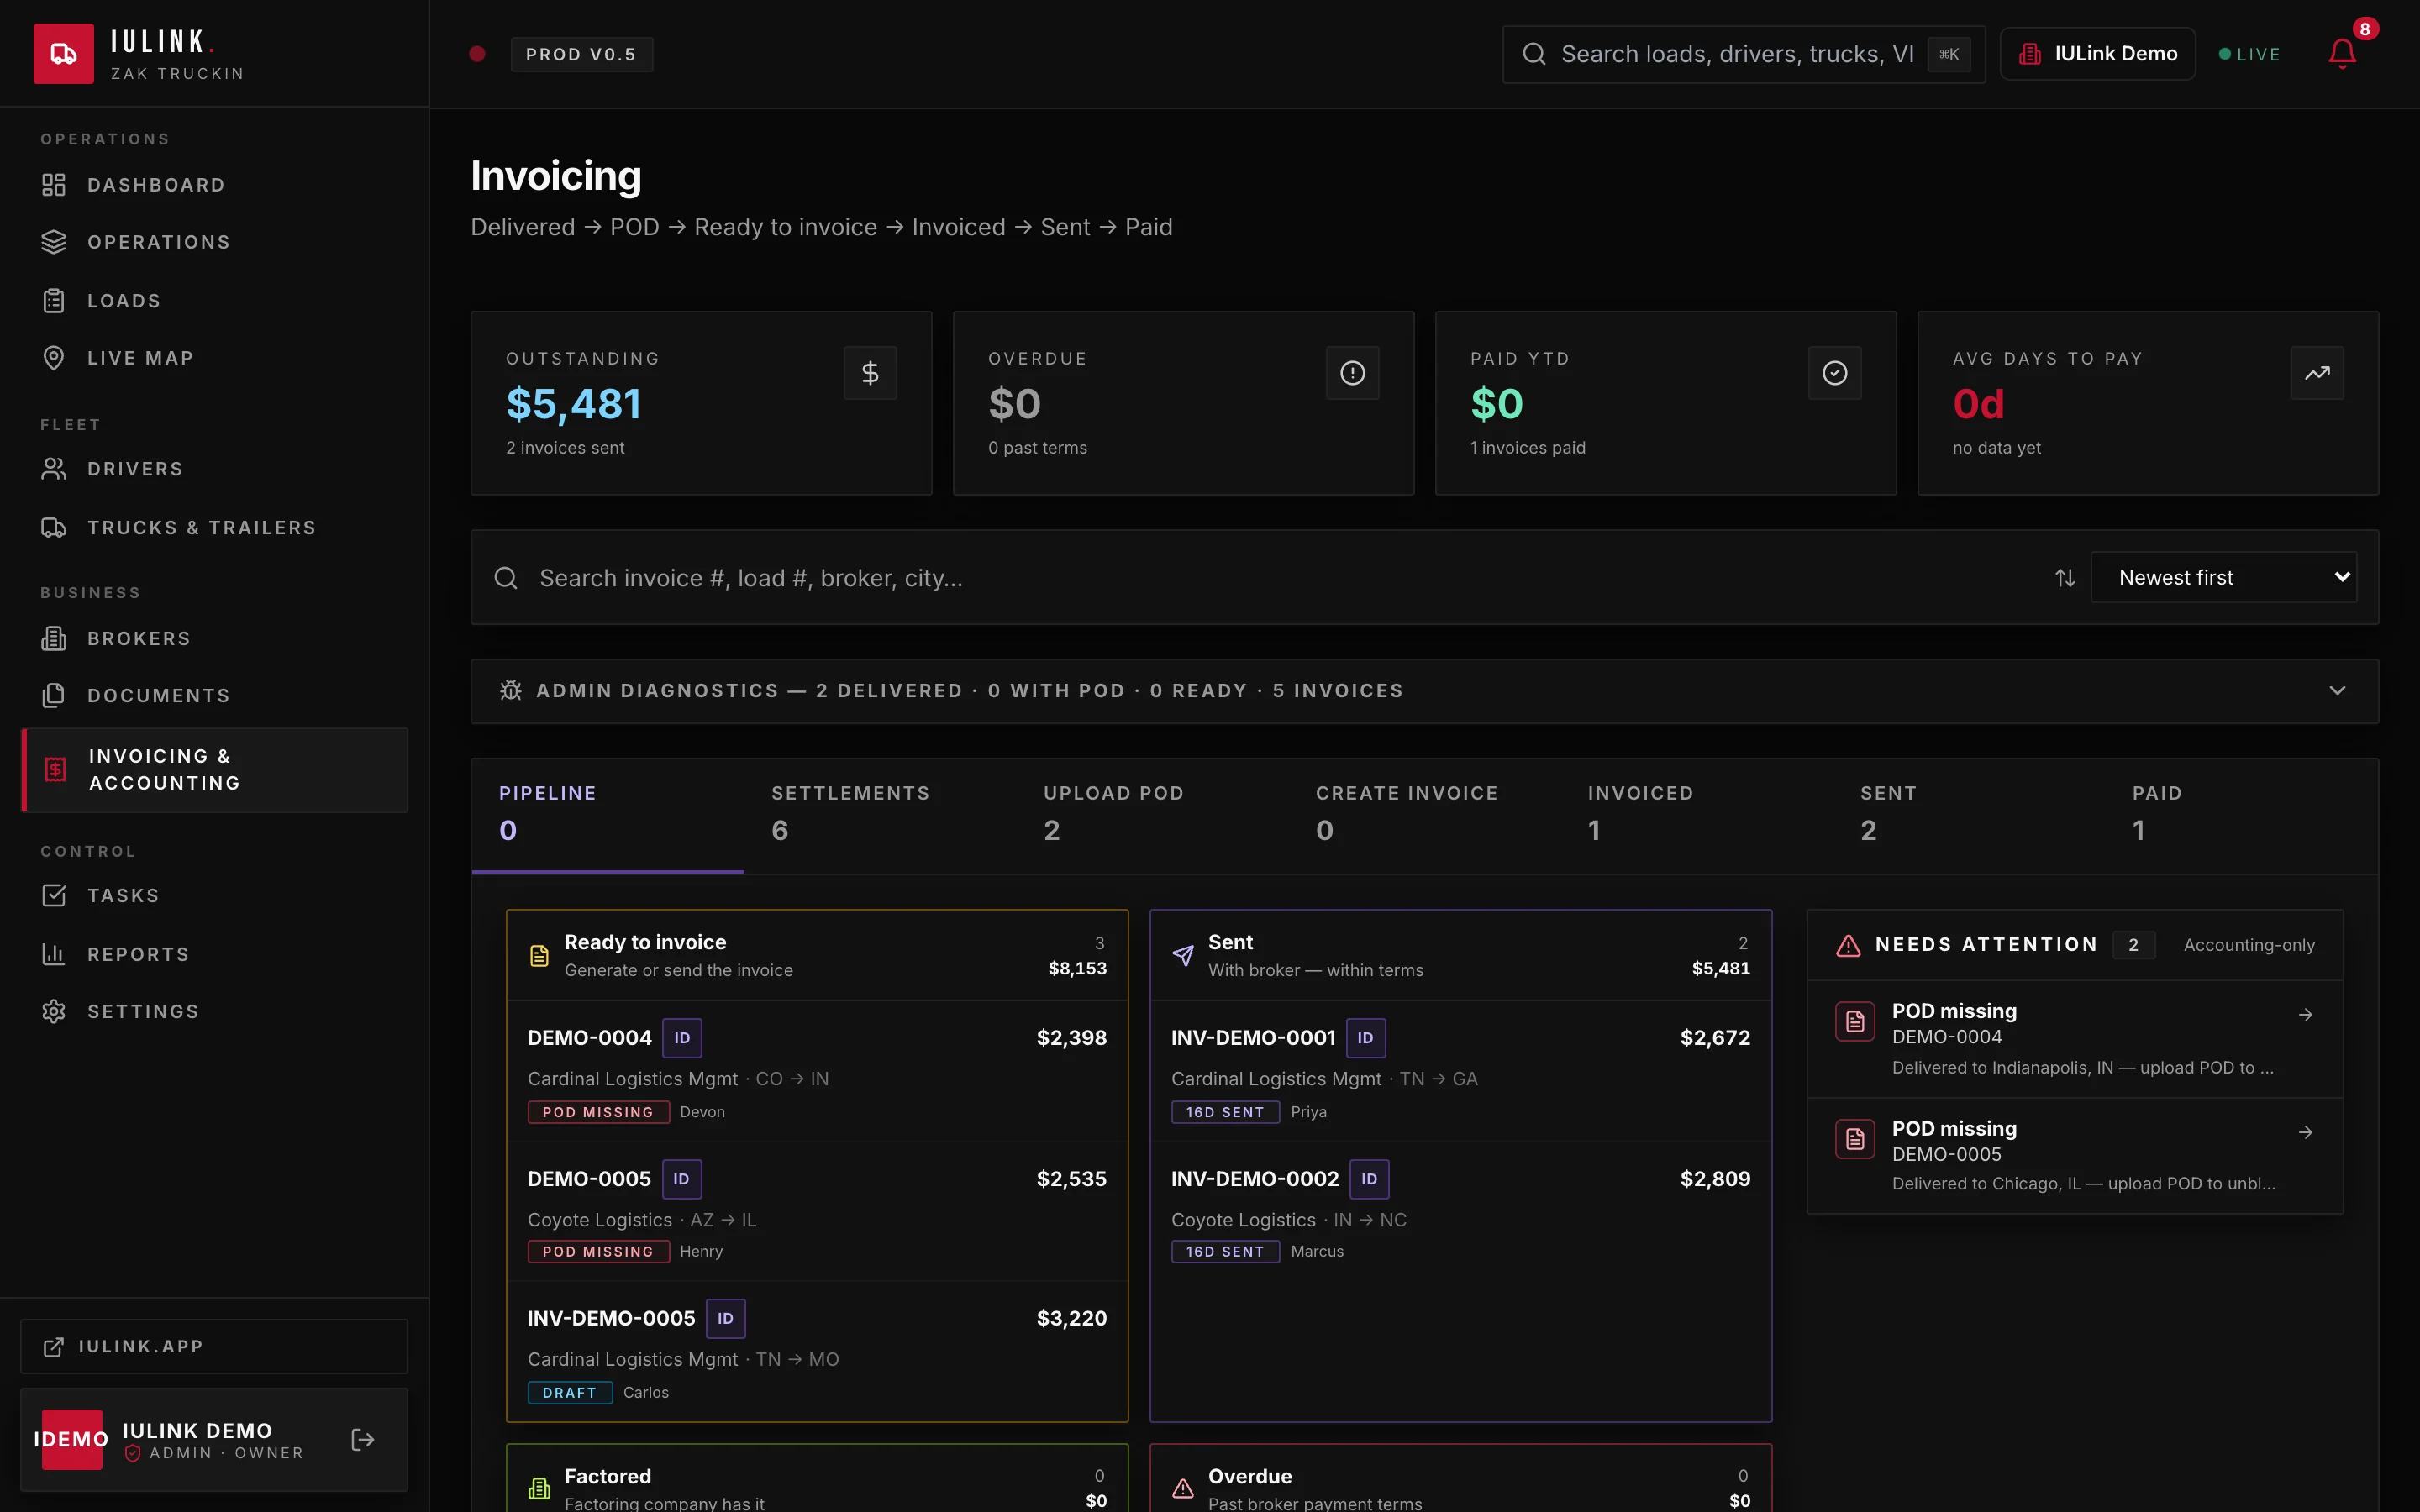Click the ID badge next to INV-DEMO-0005
The height and width of the screenshot is (1512, 2420).
[725, 1319]
